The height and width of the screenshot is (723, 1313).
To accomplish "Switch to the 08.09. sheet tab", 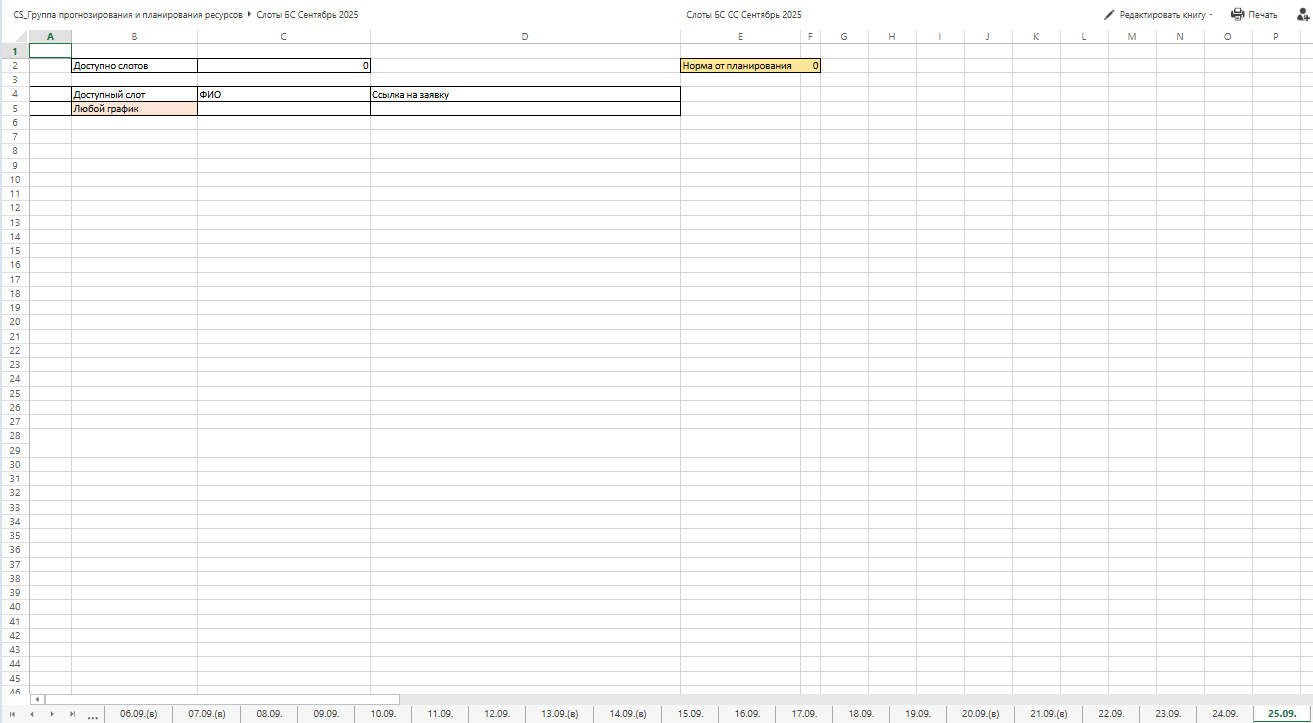I will [268, 714].
